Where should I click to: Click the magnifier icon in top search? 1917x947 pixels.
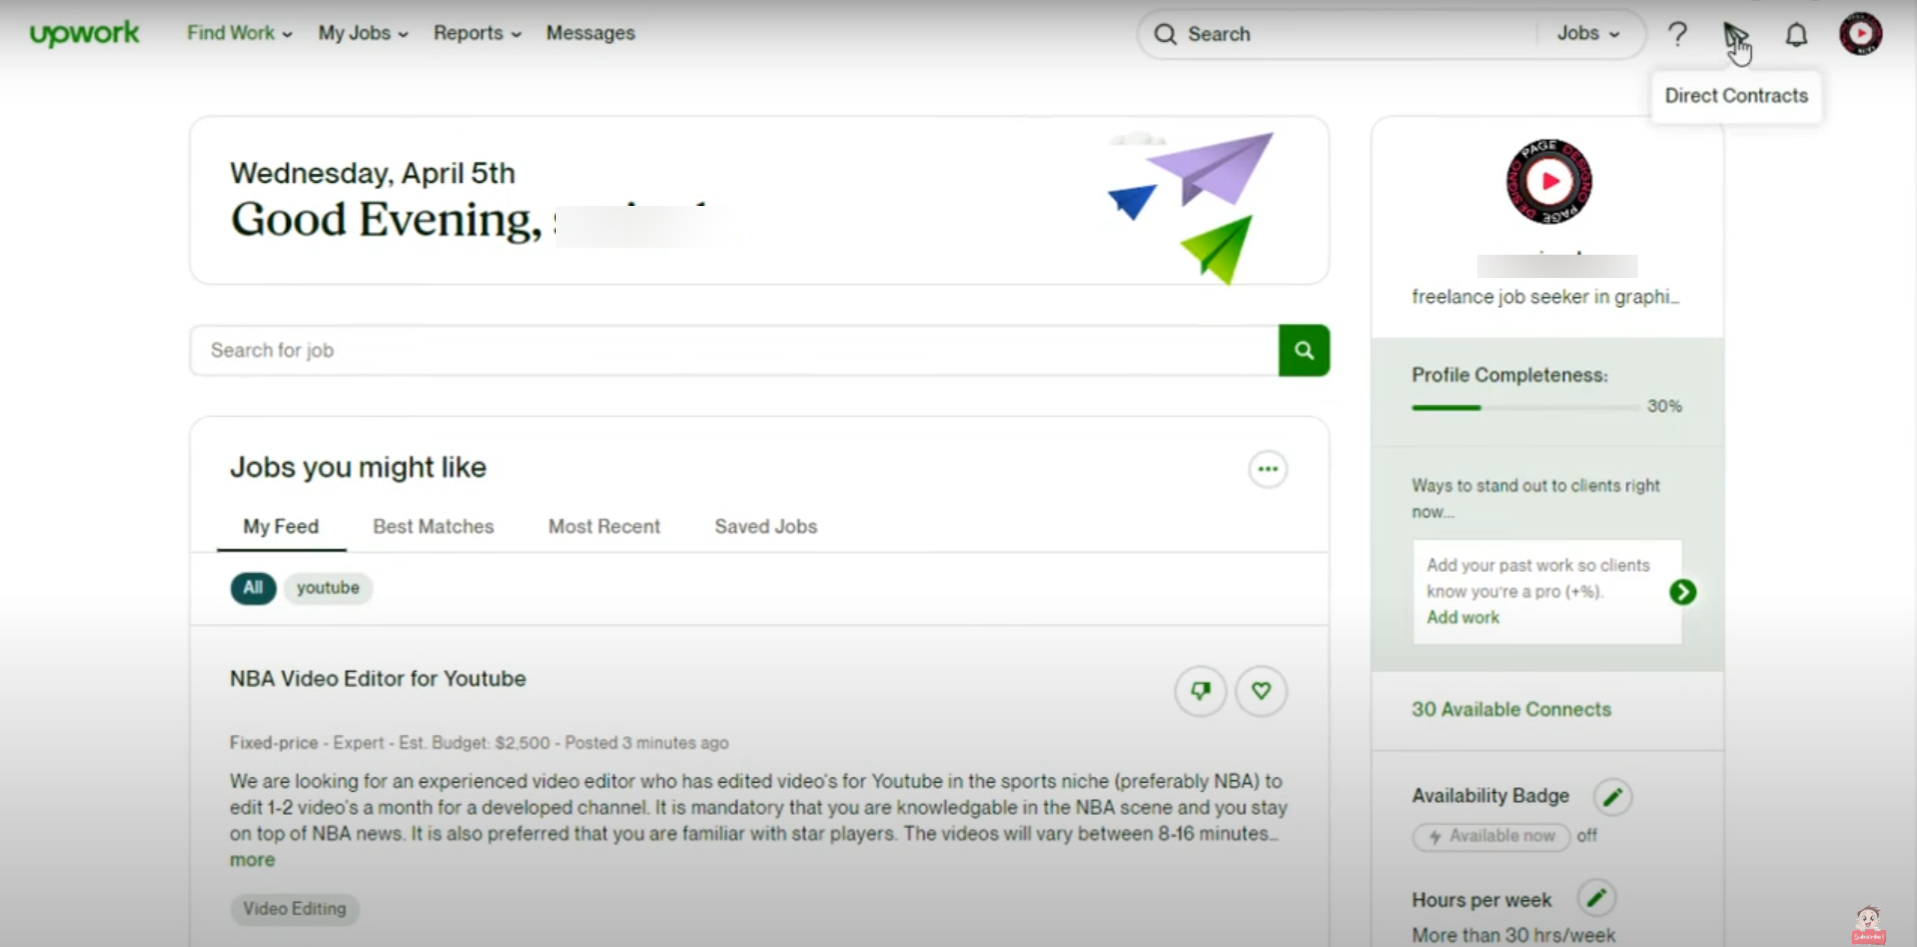pyautogui.click(x=1165, y=34)
